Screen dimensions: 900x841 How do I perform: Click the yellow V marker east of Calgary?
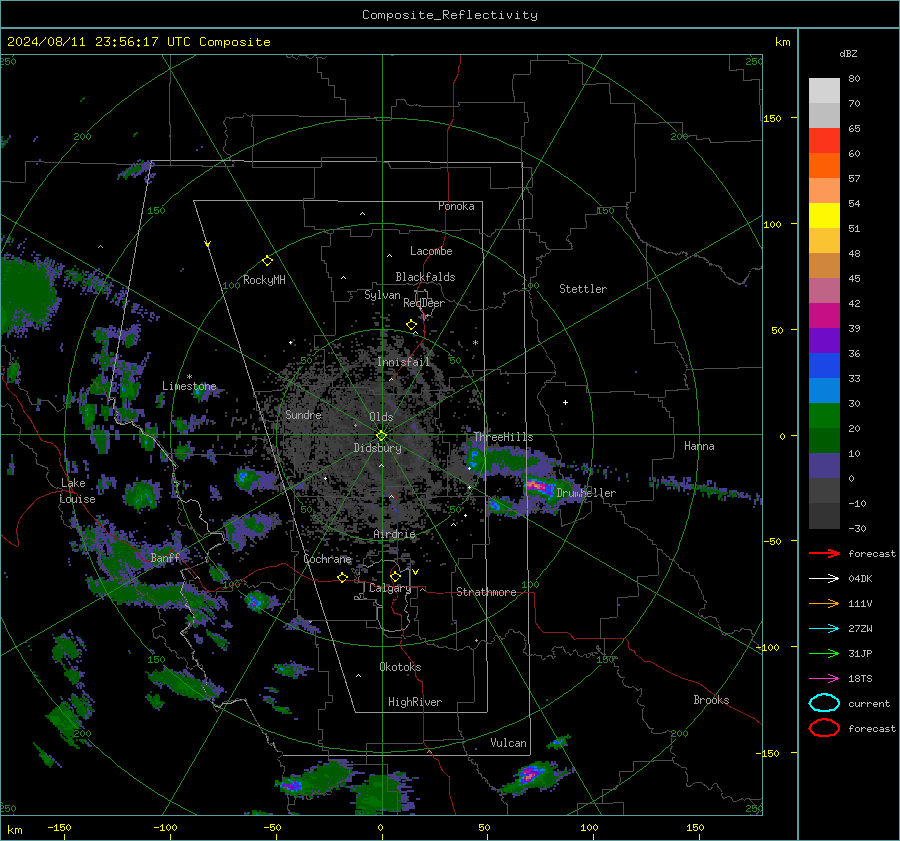(416, 572)
